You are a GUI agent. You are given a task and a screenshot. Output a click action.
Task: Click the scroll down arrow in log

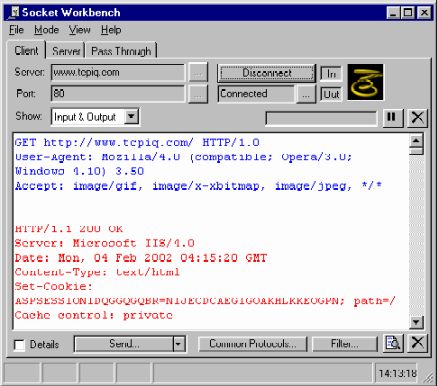pos(416,322)
